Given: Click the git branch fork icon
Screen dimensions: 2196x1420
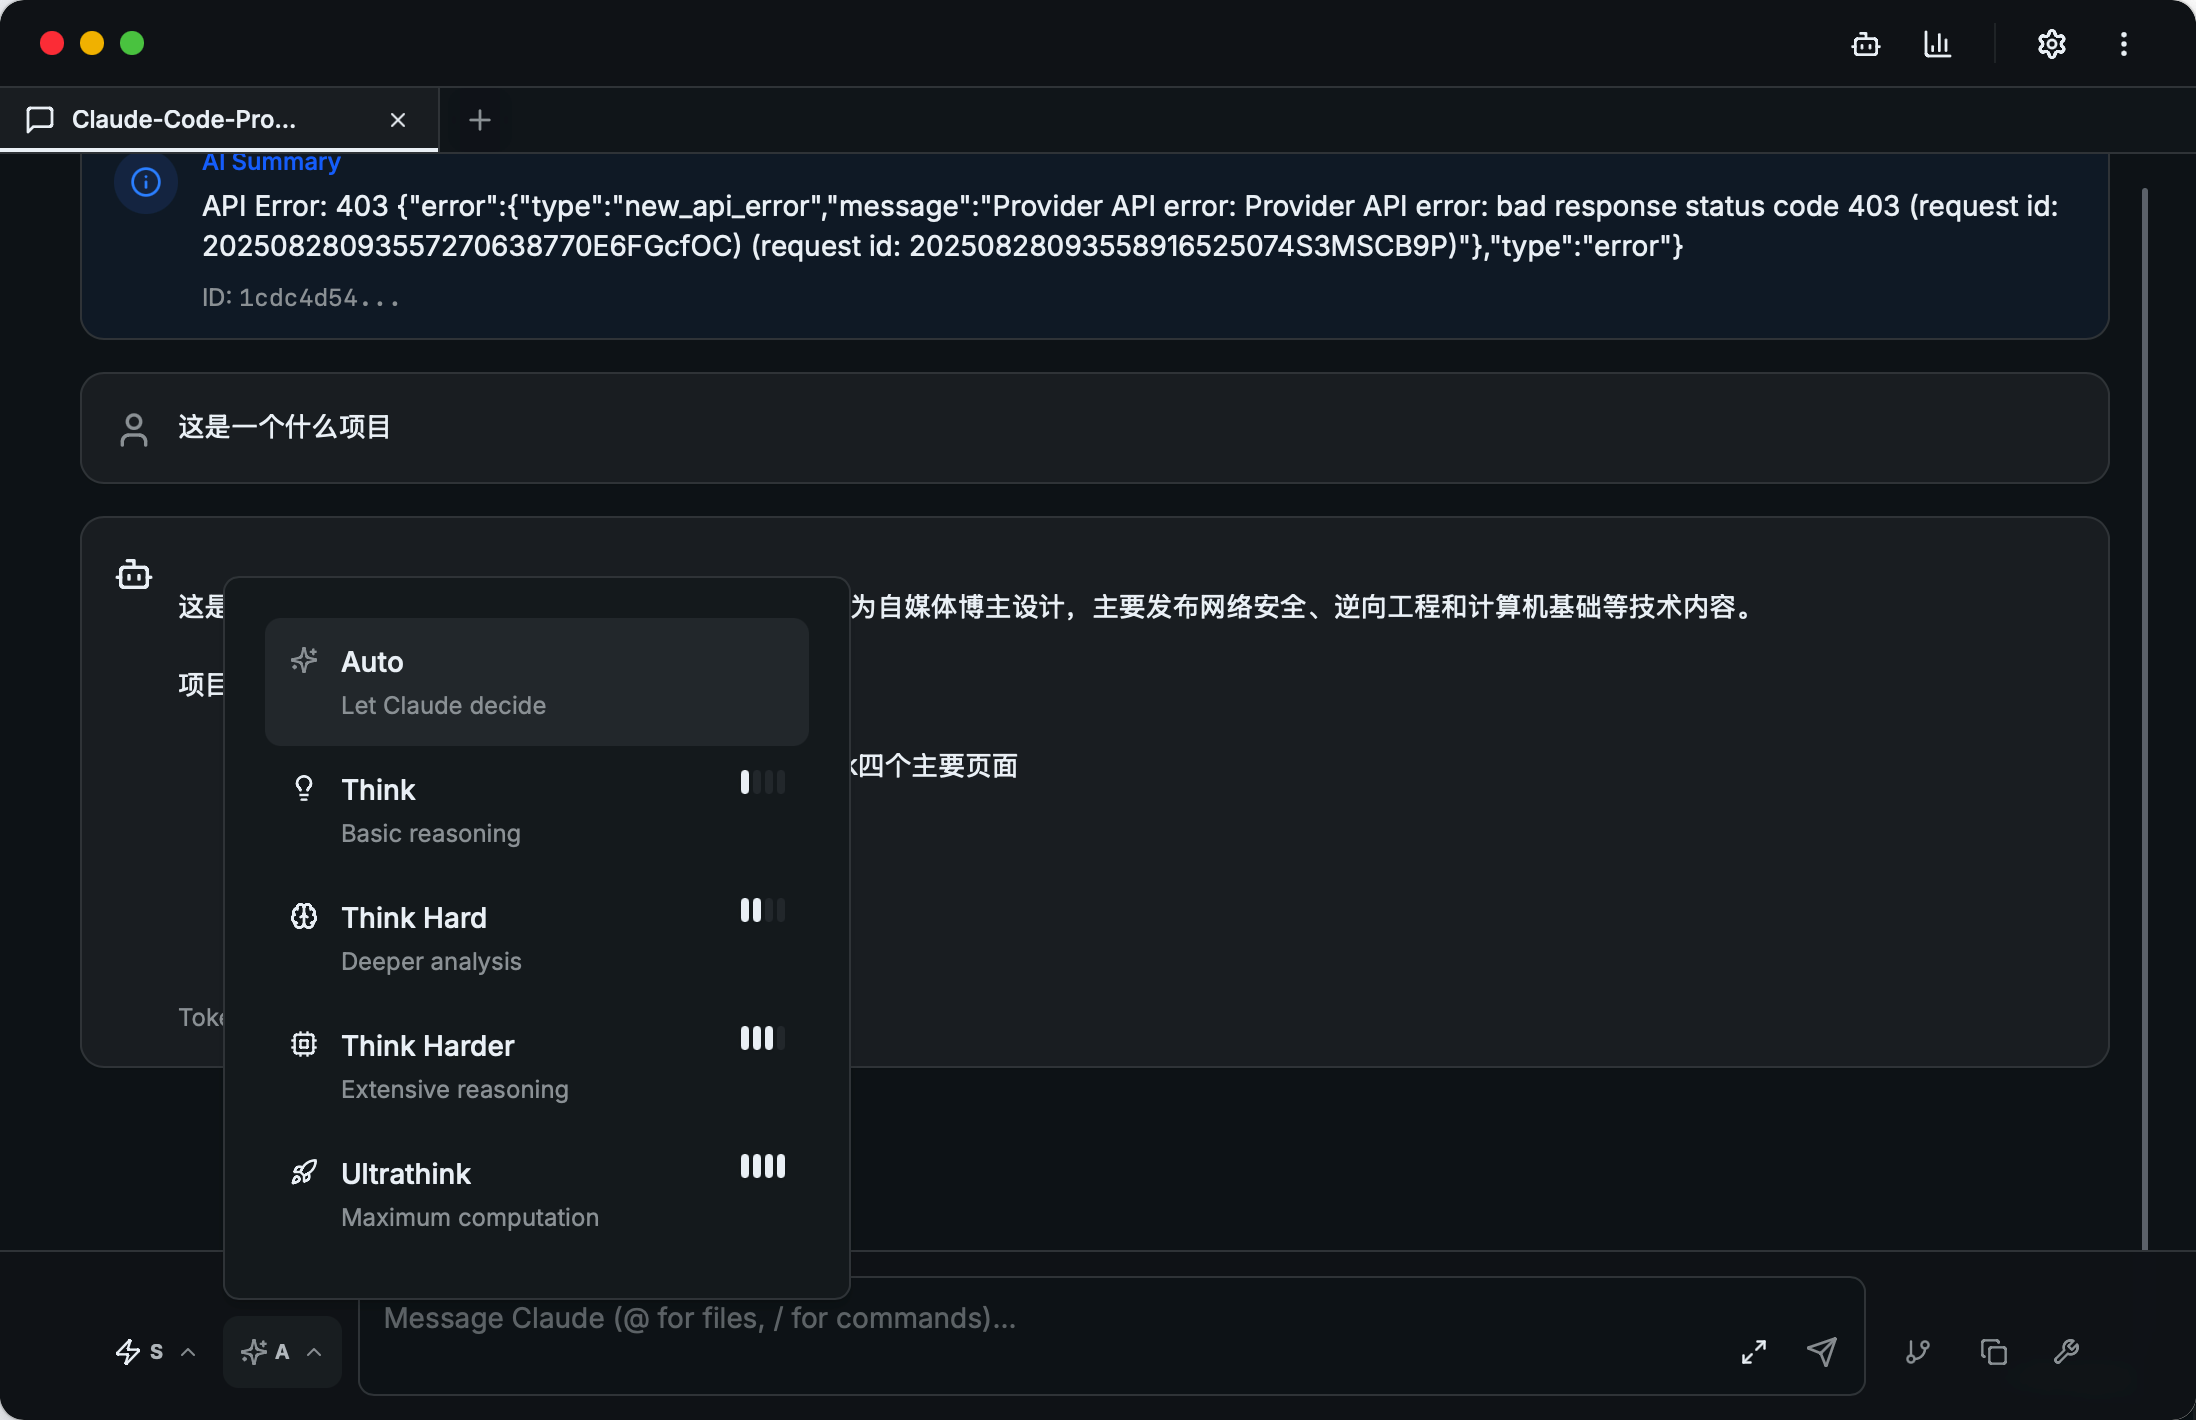Looking at the screenshot, I should [x=1917, y=1352].
